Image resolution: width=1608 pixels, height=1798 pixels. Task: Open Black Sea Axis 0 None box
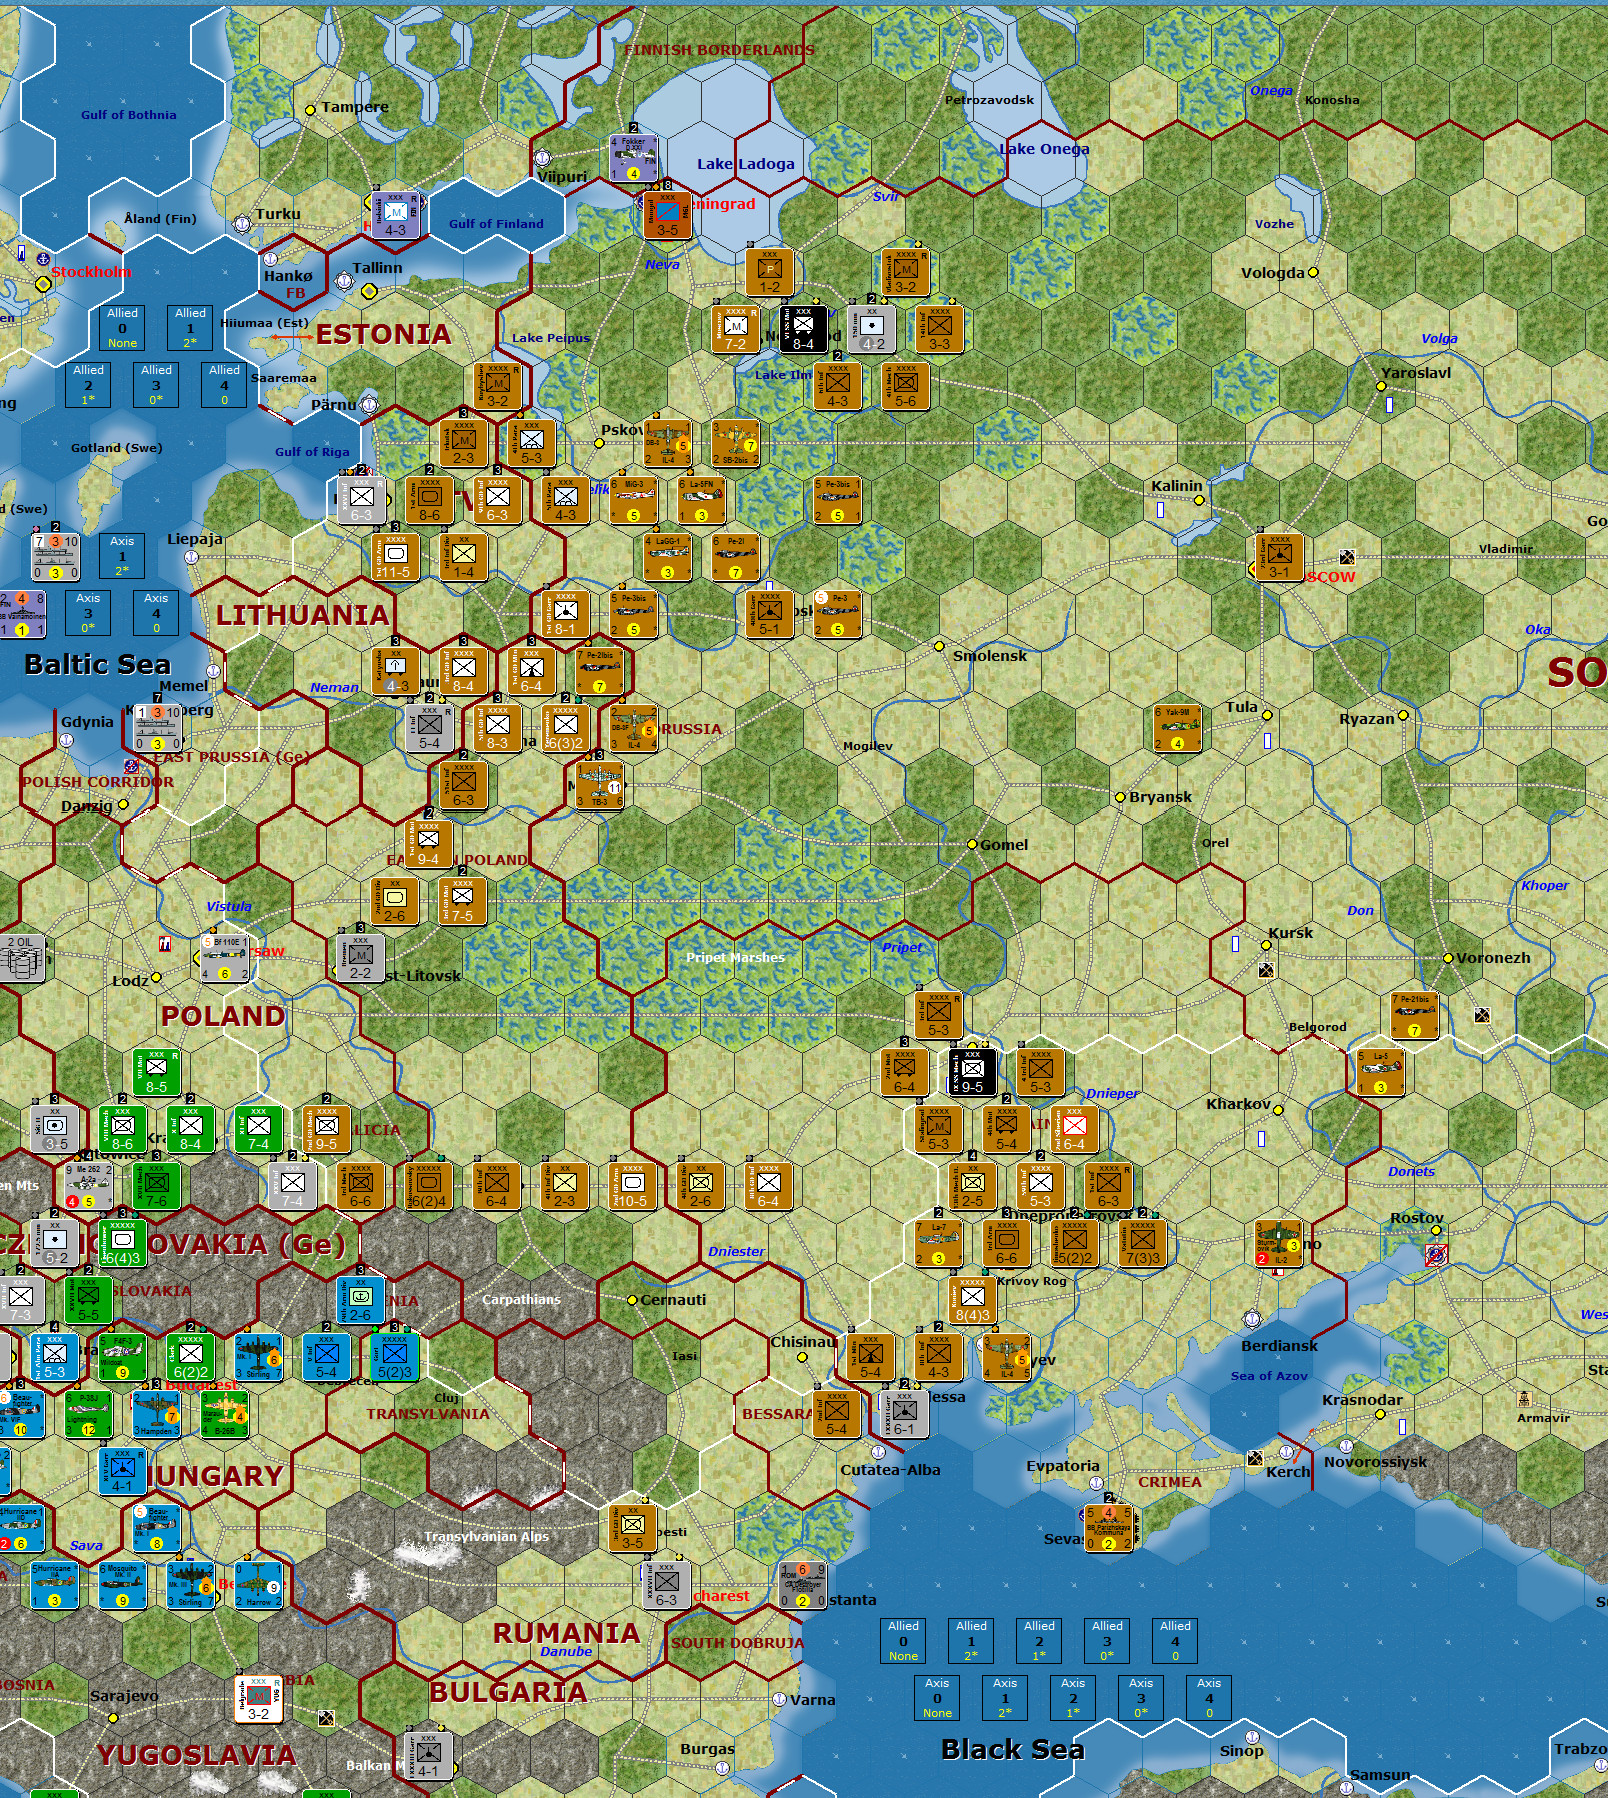pyautogui.click(x=937, y=1698)
